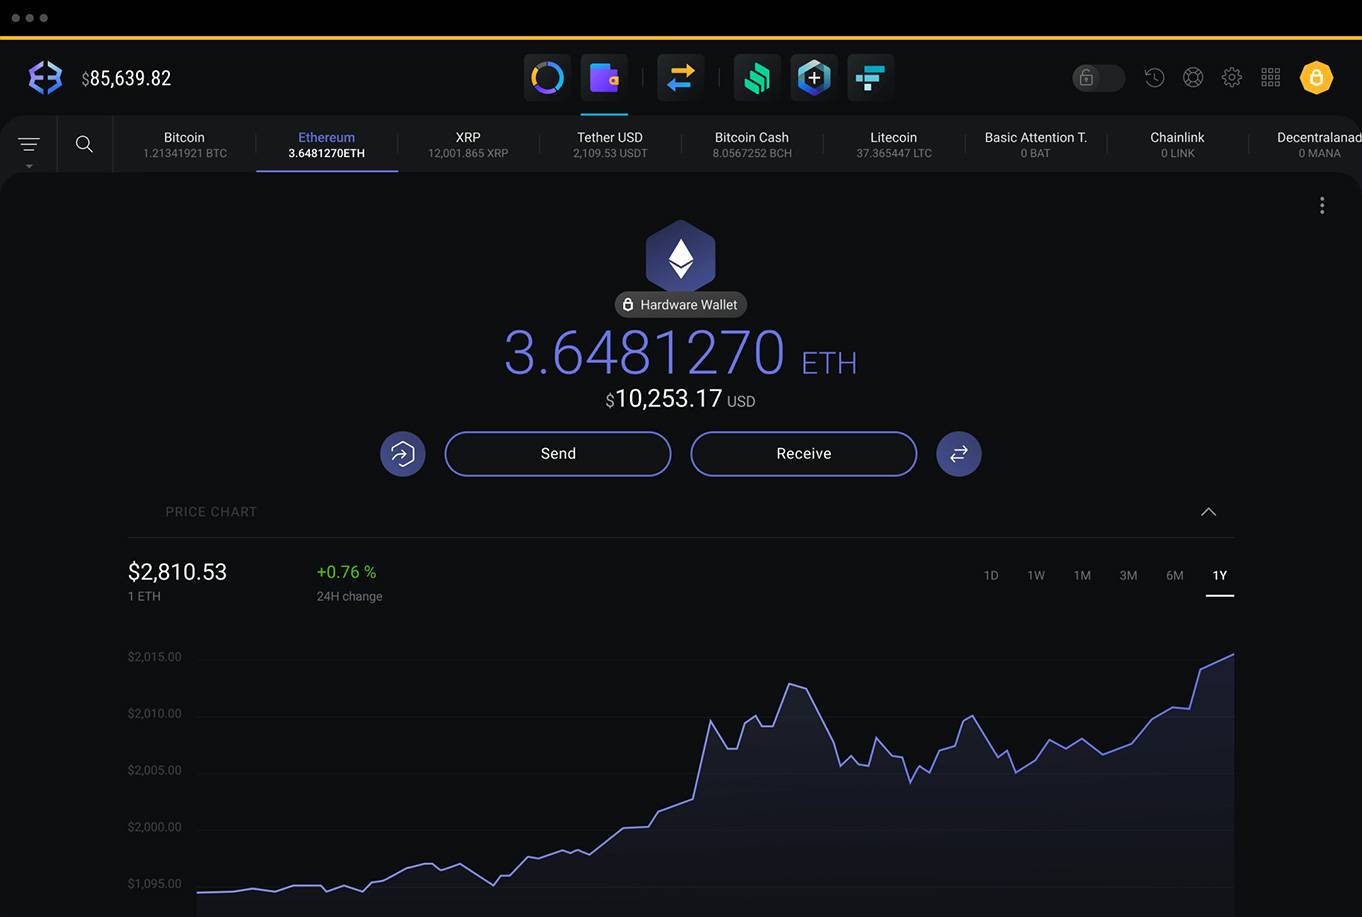Open the settings gear icon
The height and width of the screenshot is (917, 1362).
[x=1232, y=78]
